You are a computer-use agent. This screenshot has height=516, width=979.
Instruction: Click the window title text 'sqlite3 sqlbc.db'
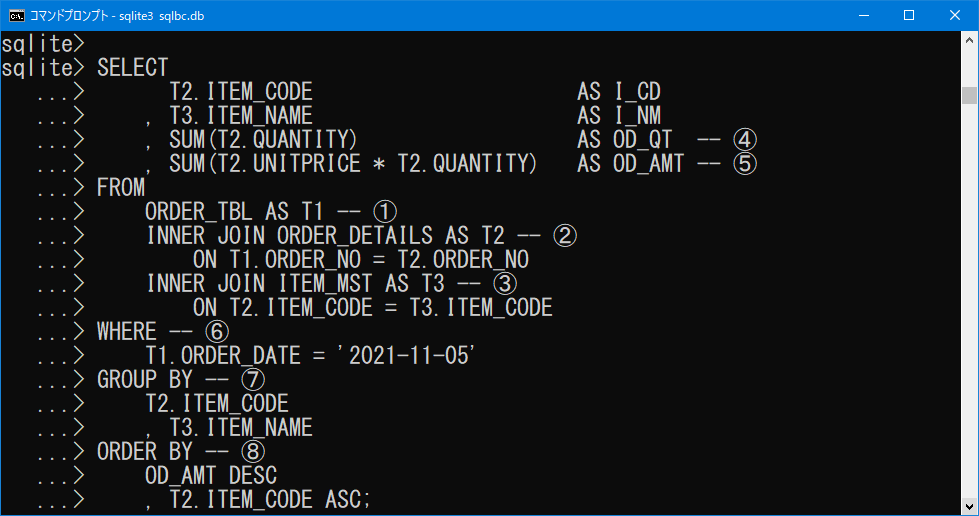tap(162, 16)
